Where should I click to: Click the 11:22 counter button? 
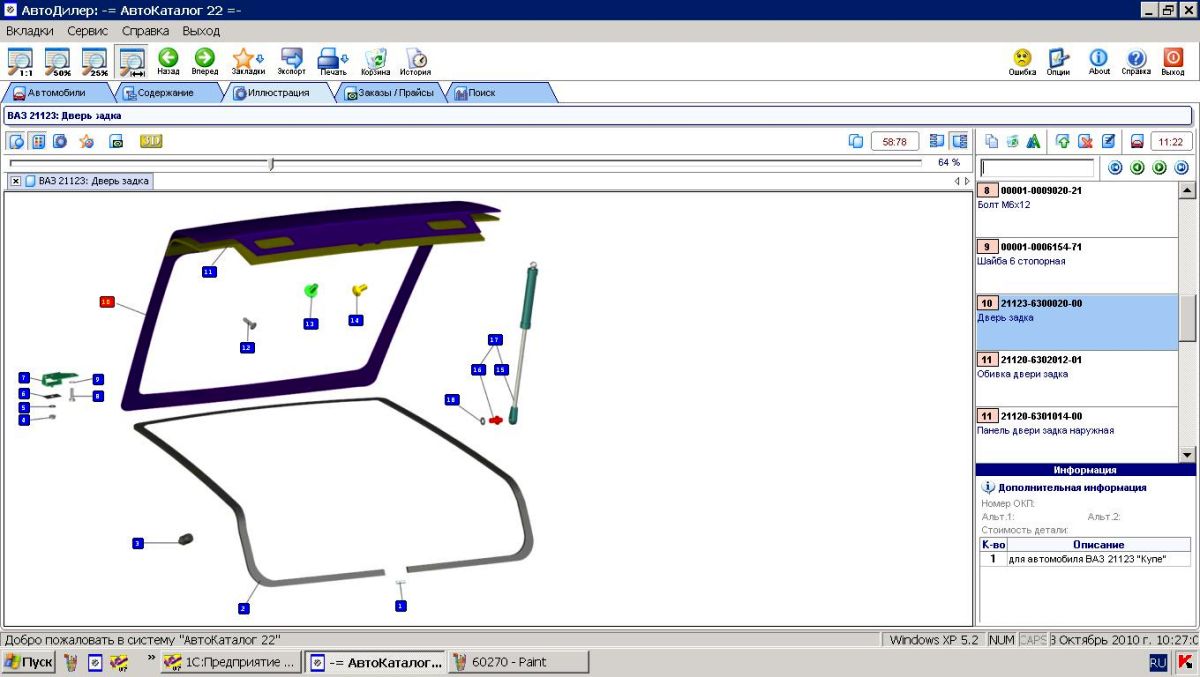pos(1171,141)
